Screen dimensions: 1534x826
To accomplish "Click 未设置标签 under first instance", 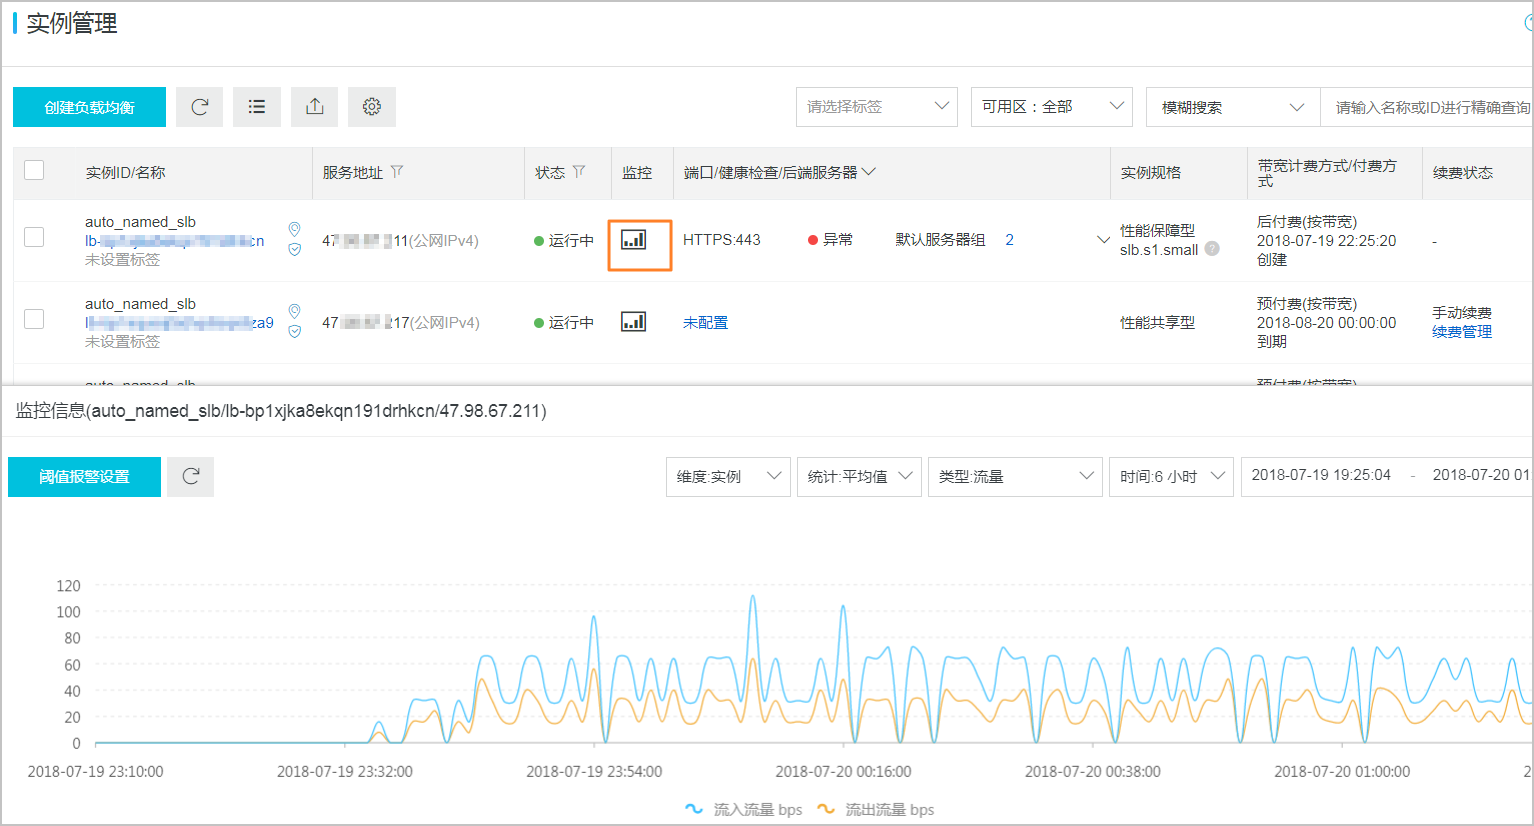I will pos(122,260).
